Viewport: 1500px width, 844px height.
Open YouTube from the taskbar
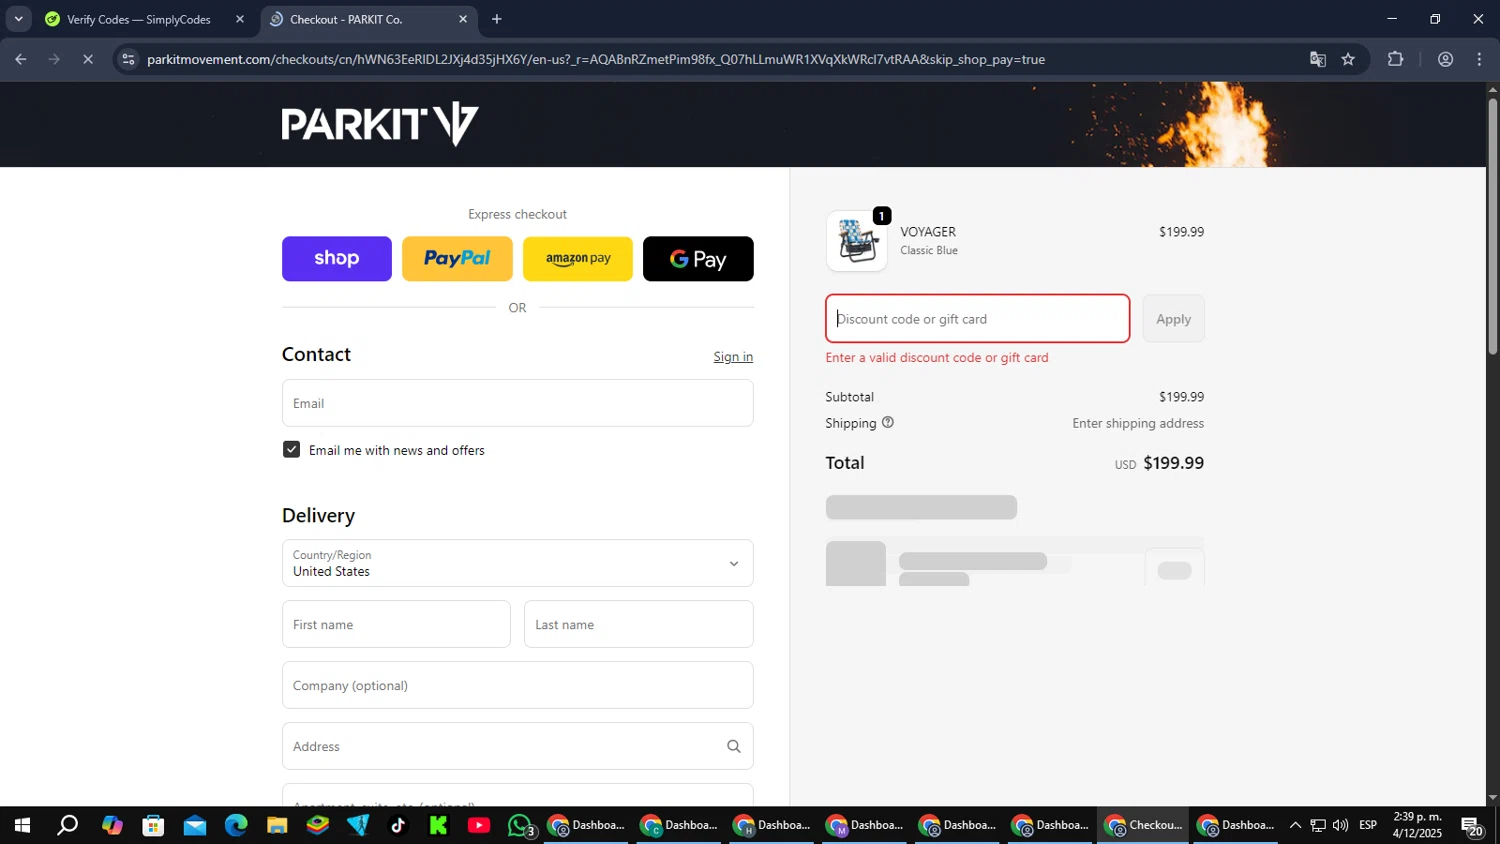coord(479,825)
